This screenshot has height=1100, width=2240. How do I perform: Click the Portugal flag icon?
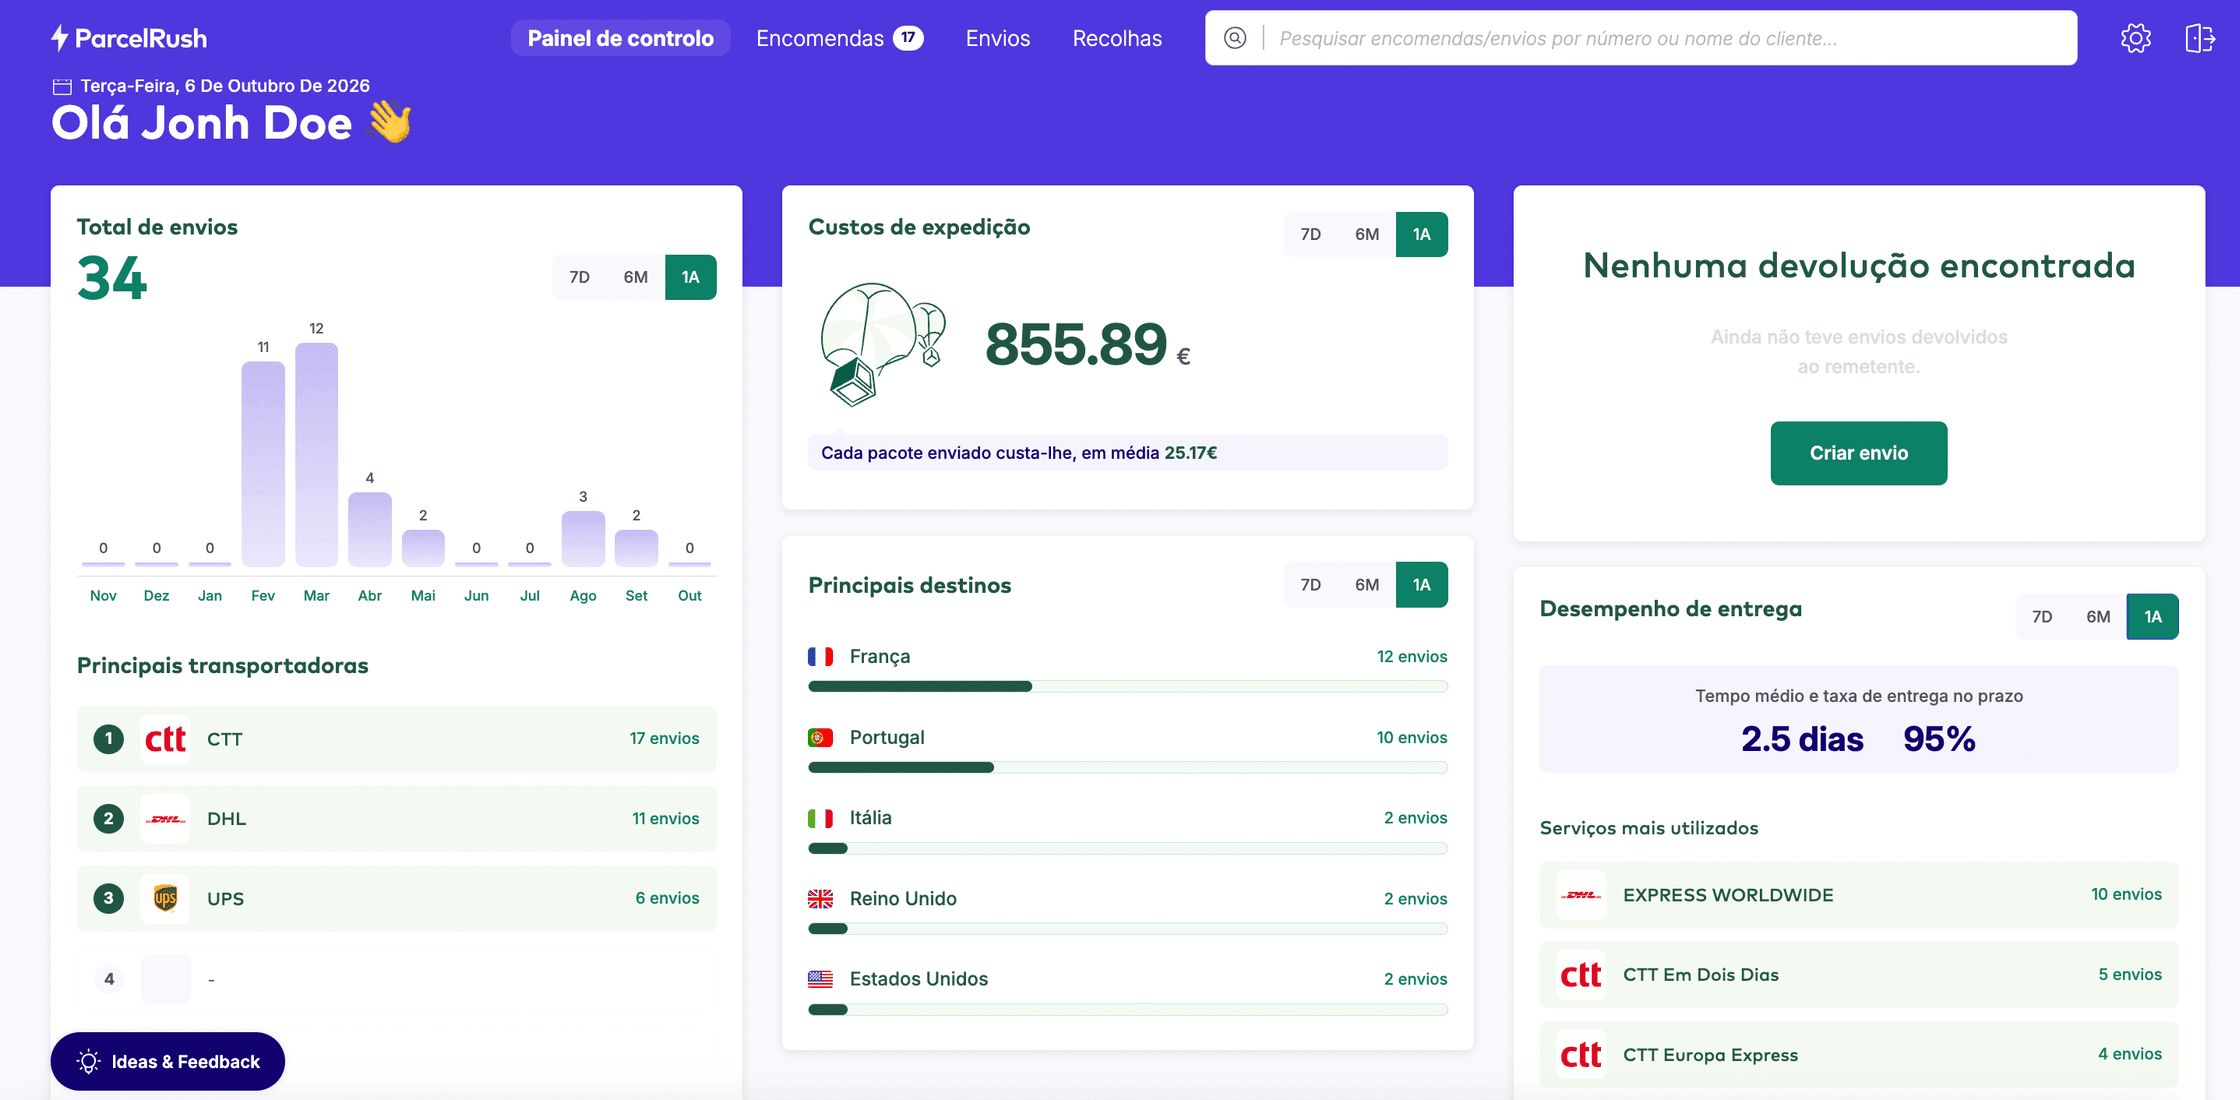coord(820,738)
